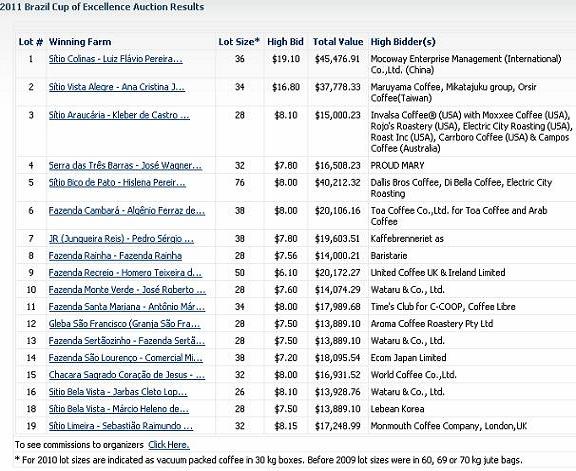This screenshot has width=576, height=471.
Task: Select the Winning Farm column header
Action: pyautogui.click(x=80, y=42)
